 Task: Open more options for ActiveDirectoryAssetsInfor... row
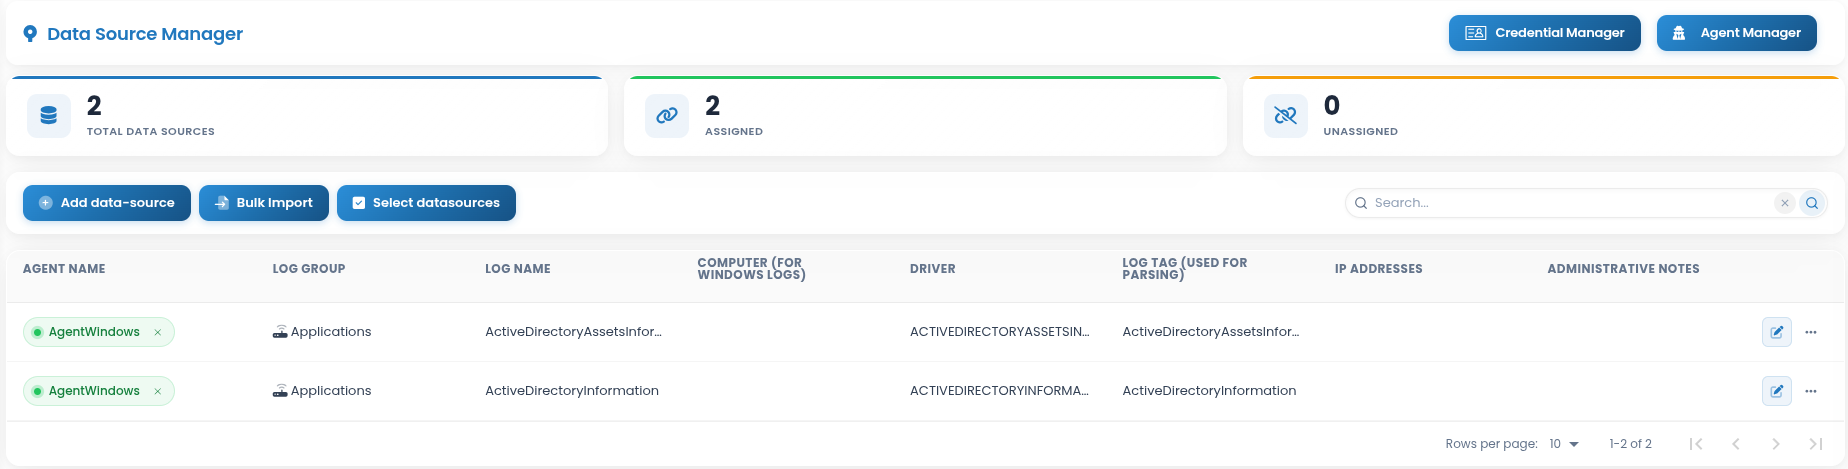1811,332
